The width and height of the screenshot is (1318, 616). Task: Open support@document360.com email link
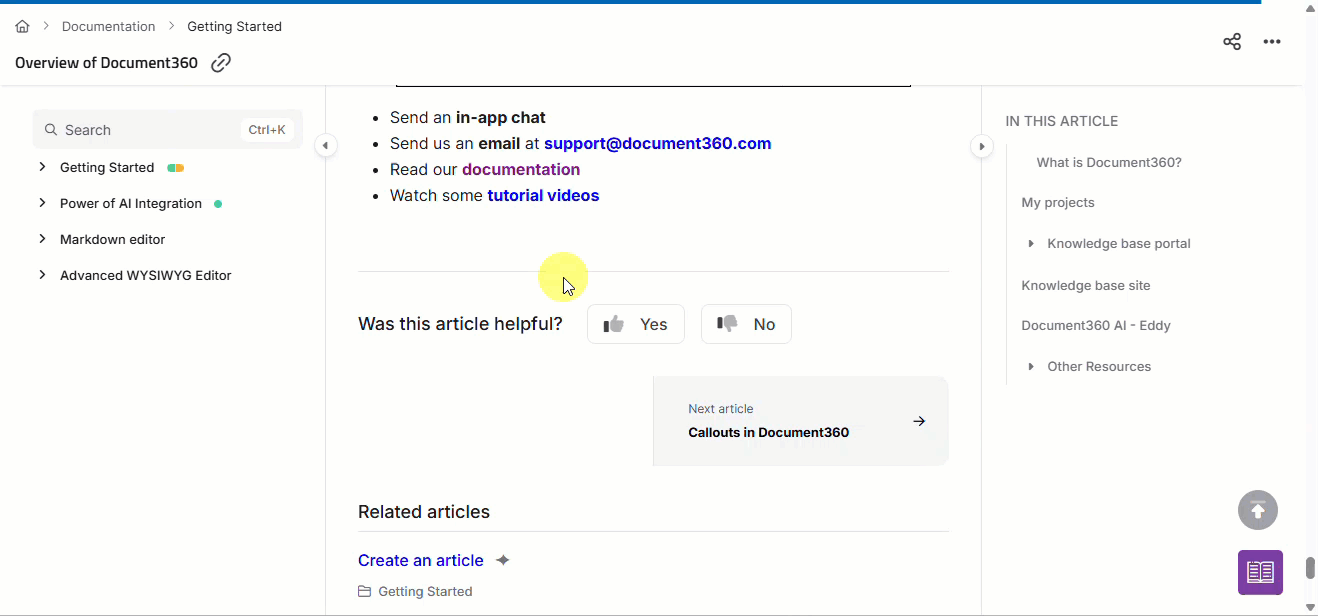click(657, 143)
